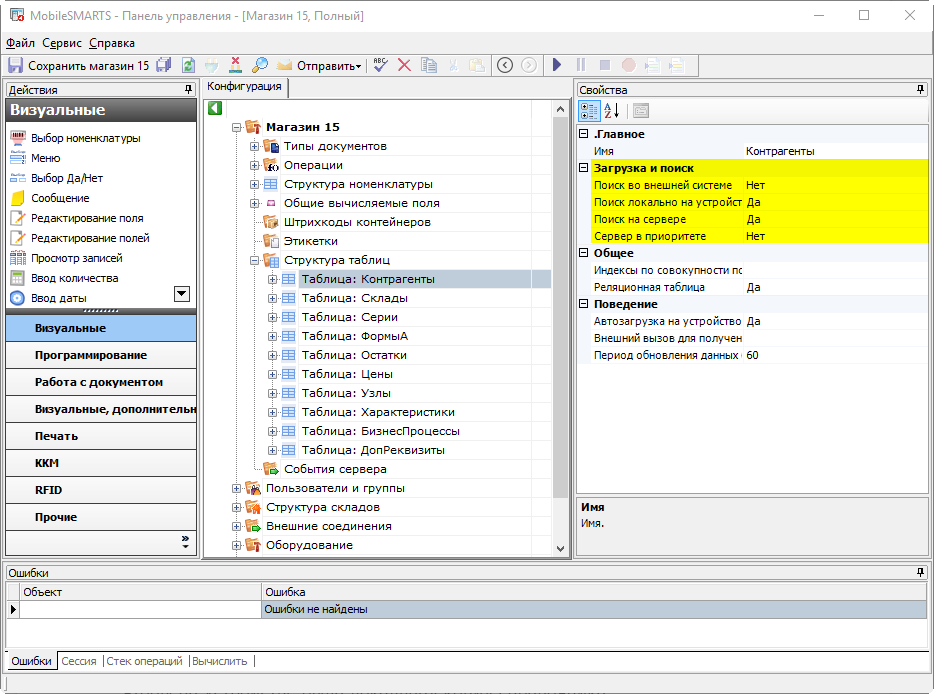Open the RFID actions group
Image resolution: width=934 pixels, height=694 pixels.
tap(101, 490)
